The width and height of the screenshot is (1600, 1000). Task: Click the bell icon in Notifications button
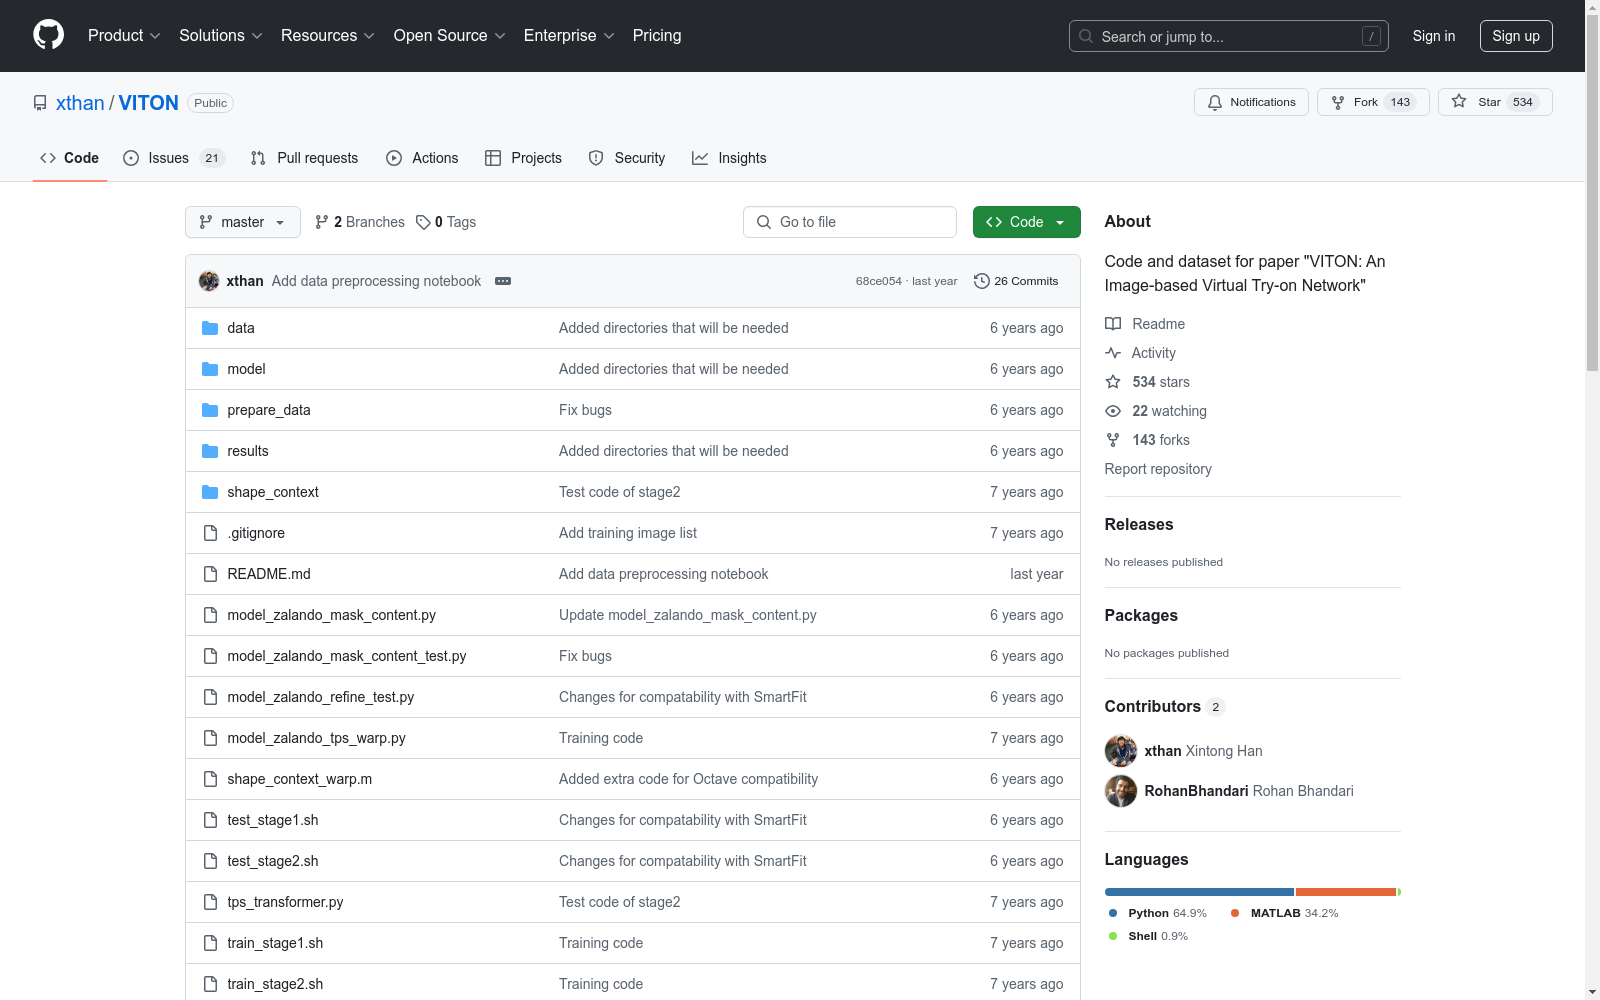point(1215,102)
